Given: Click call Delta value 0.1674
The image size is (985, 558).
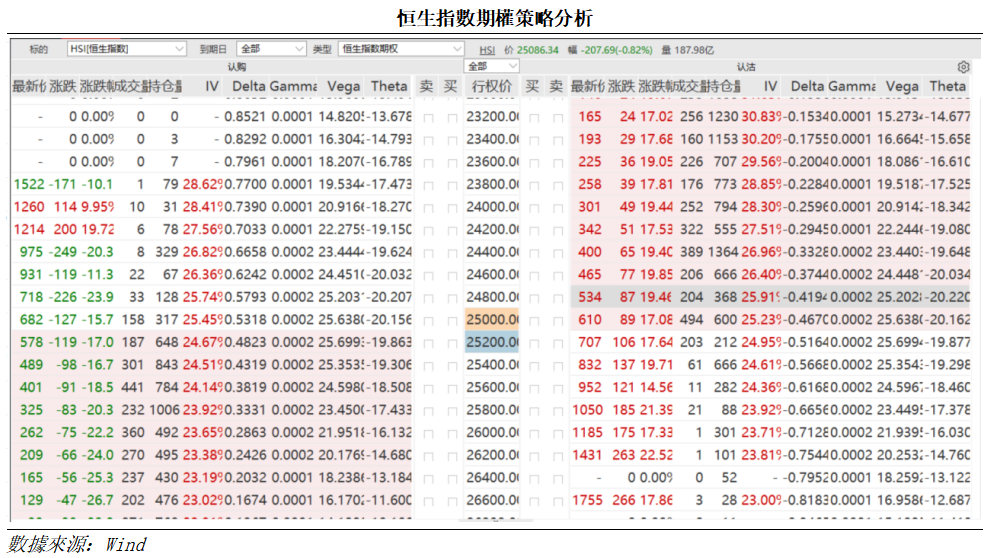Looking at the screenshot, I should [244, 501].
